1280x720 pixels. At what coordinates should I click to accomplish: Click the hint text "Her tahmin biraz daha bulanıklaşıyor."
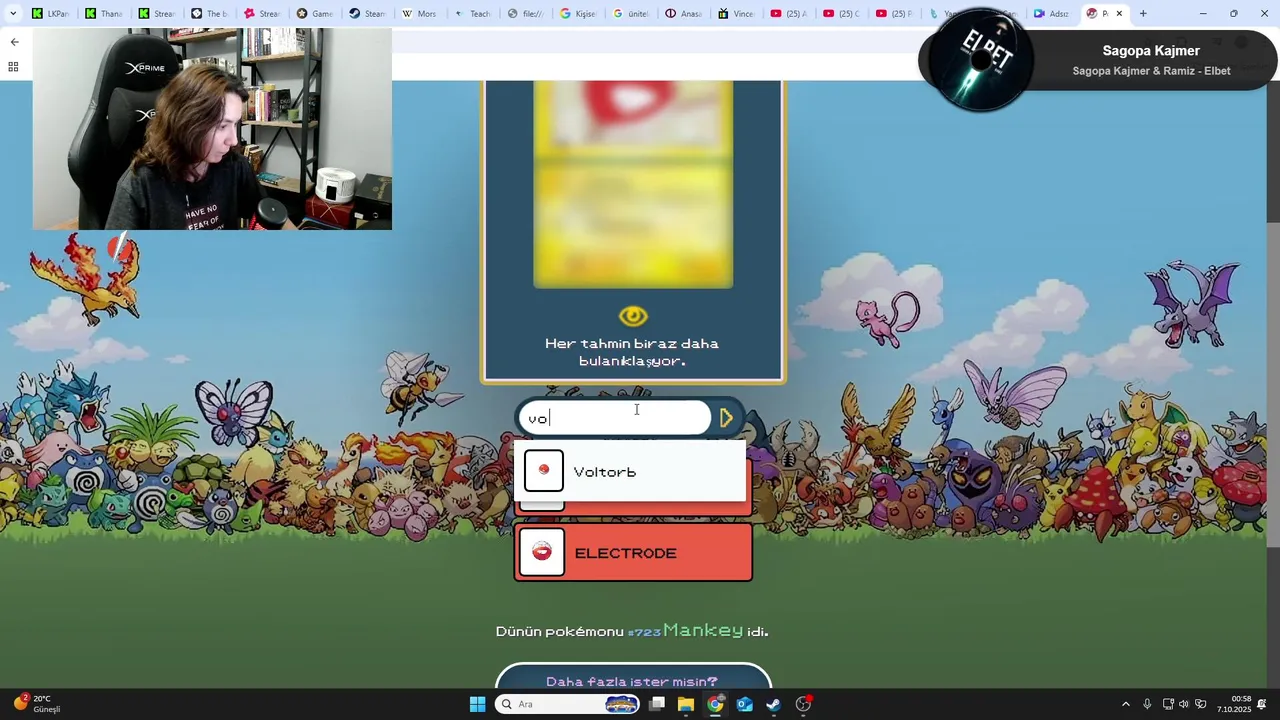pos(632,352)
